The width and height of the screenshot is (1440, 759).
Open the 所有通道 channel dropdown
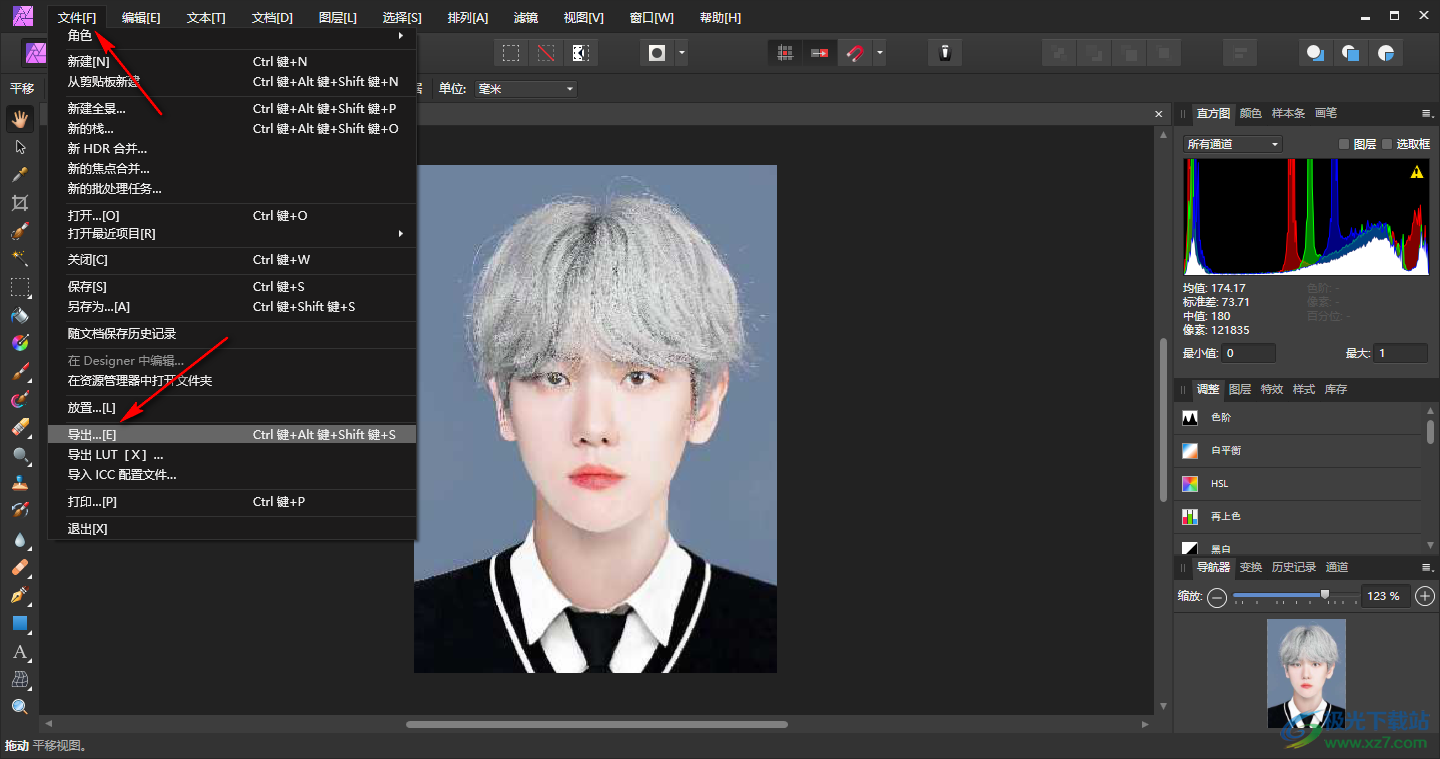1232,144
